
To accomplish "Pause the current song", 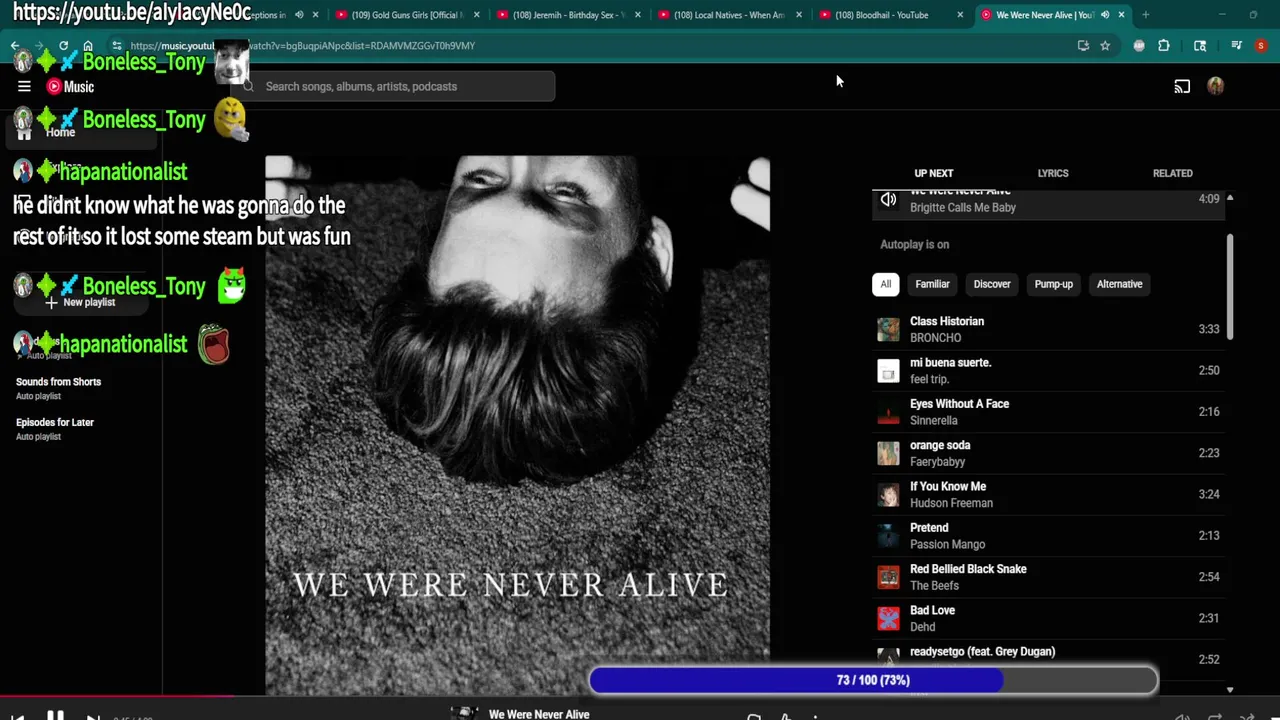I will [55, 716].
